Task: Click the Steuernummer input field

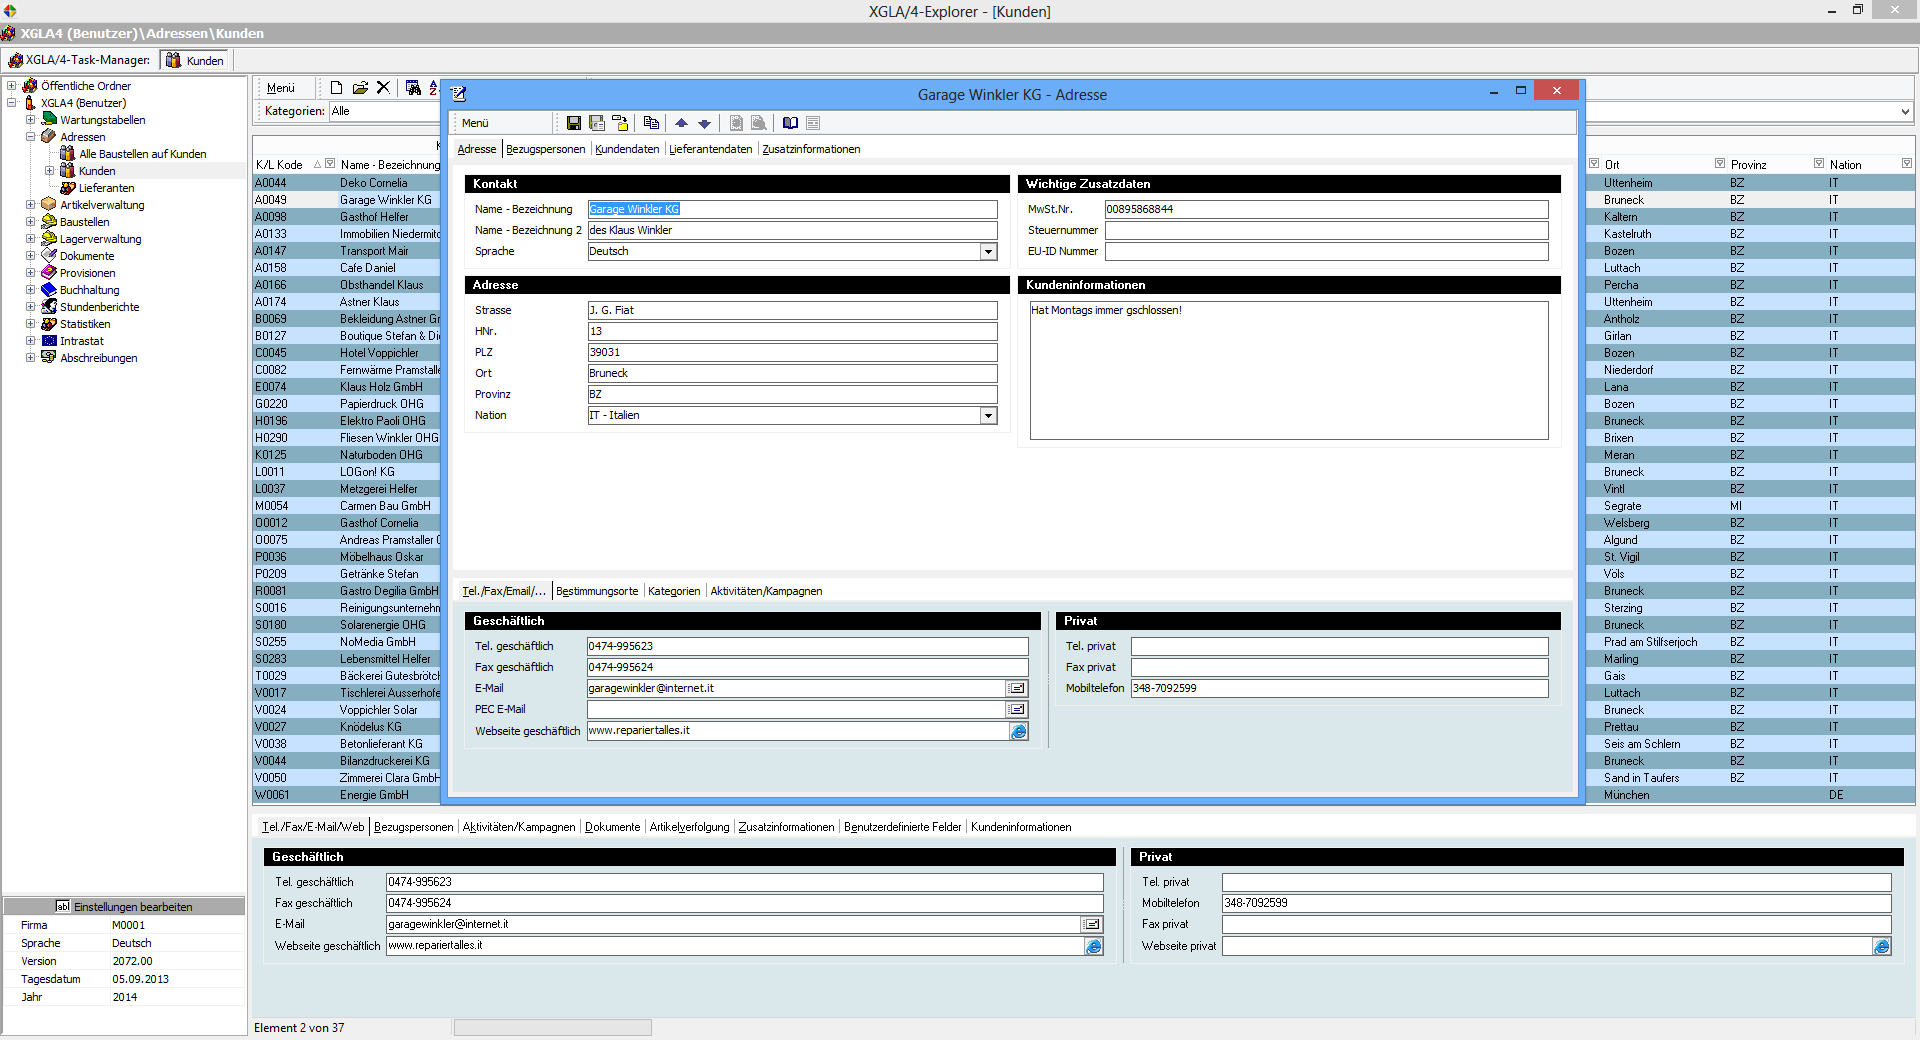Action: (x=1326, y=230)
